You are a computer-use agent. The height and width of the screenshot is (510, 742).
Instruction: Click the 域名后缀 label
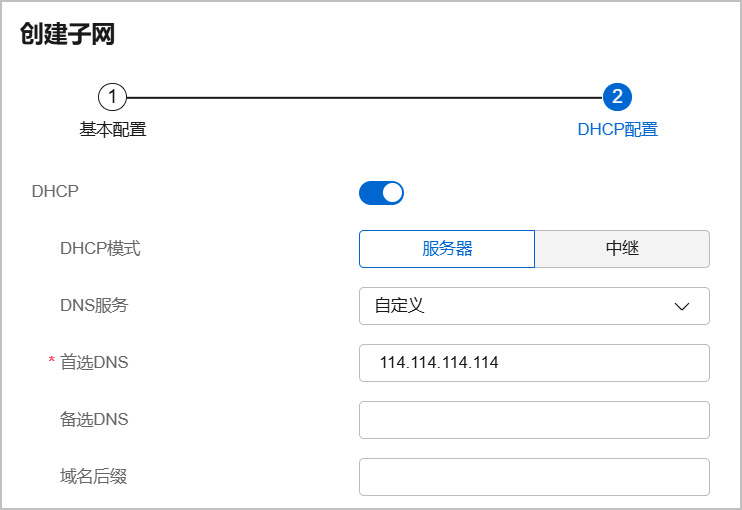click(x=93, y=476)
